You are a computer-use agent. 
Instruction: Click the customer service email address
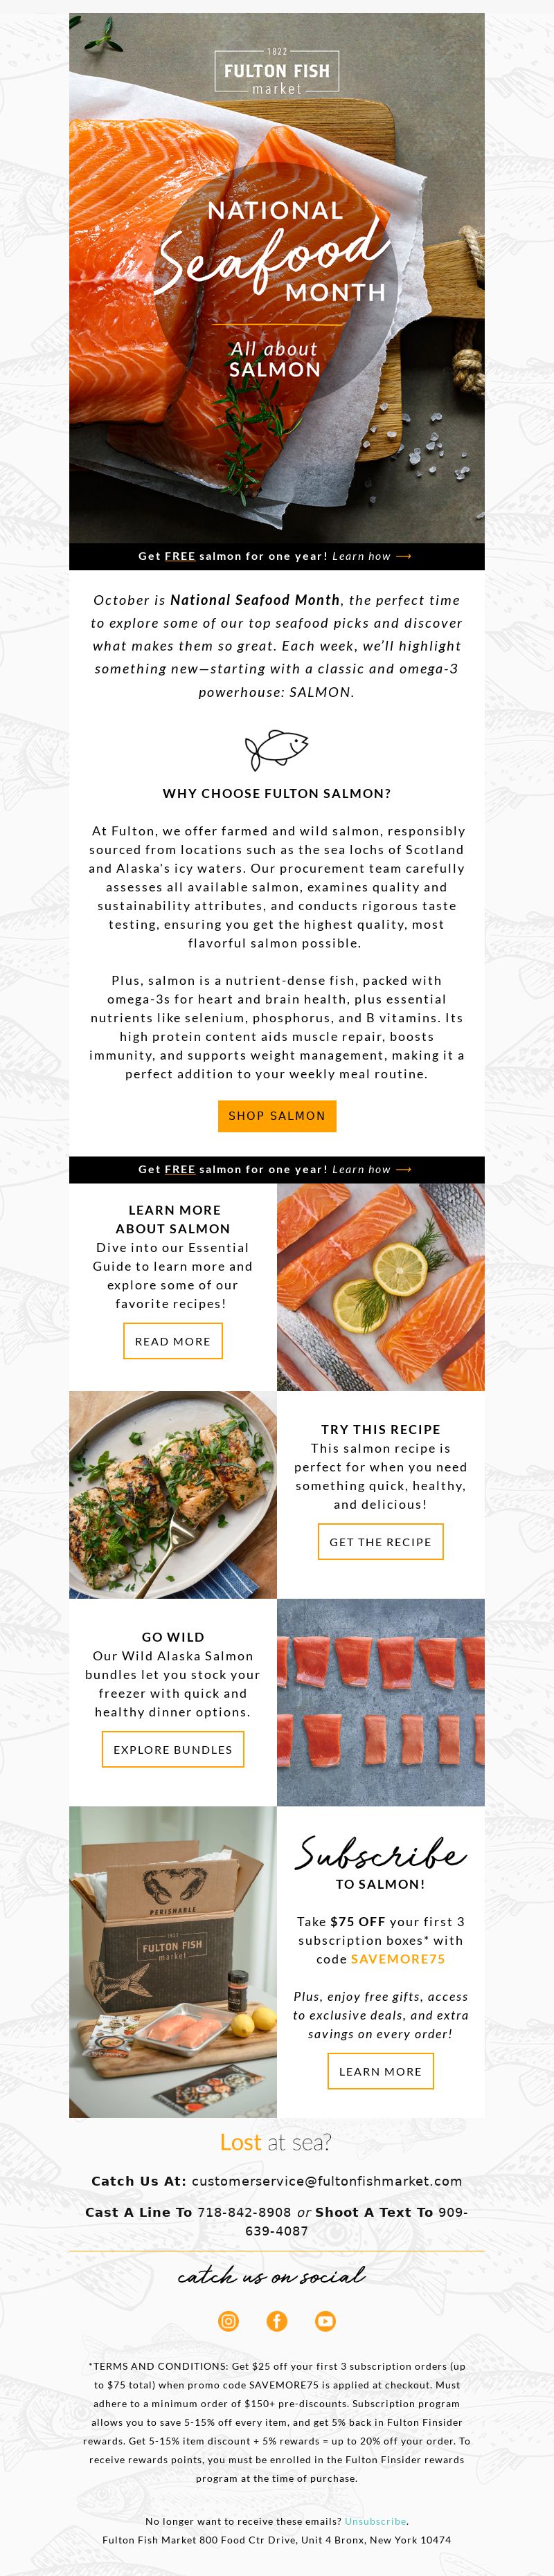coord(327,2181)
